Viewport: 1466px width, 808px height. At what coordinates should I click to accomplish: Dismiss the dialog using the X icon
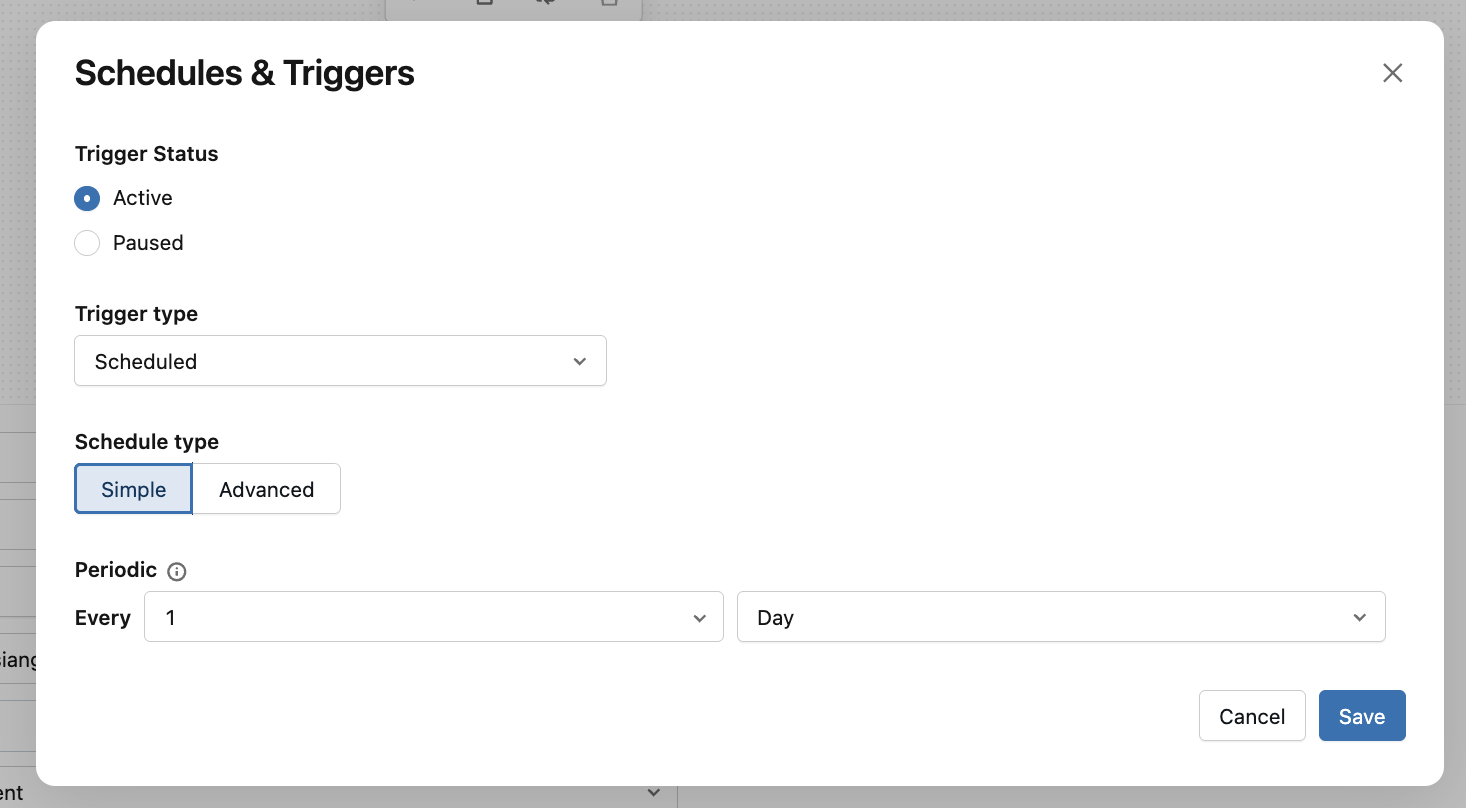(1392, 72)
